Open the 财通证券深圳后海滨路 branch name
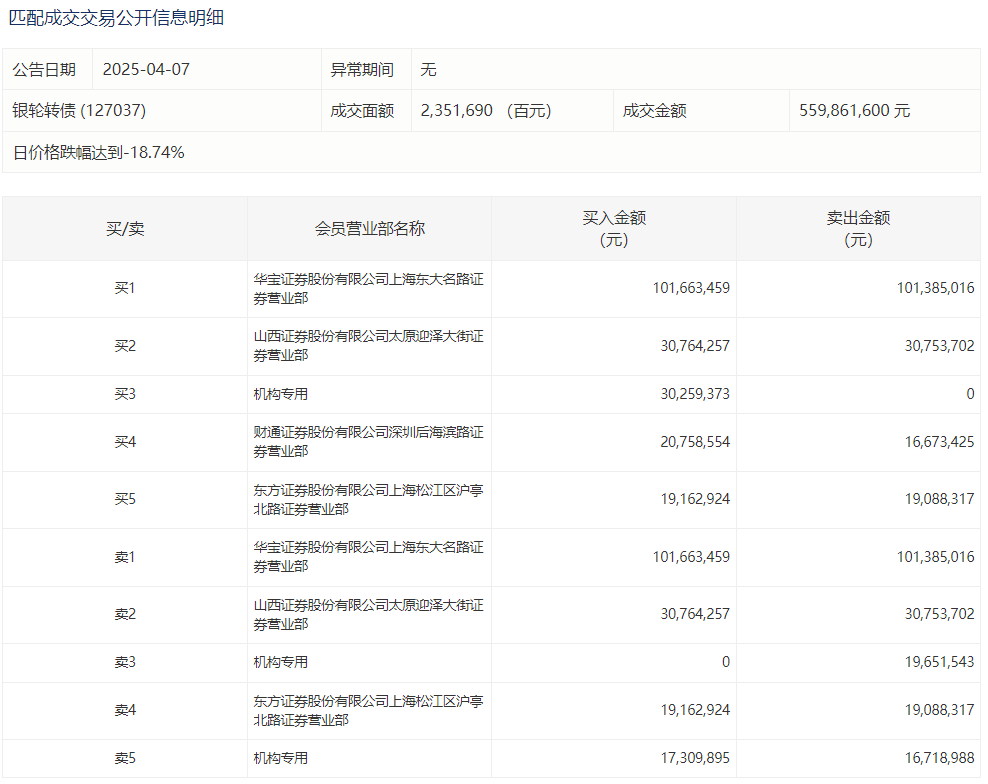988x784 pixels. tap(368, 442)
